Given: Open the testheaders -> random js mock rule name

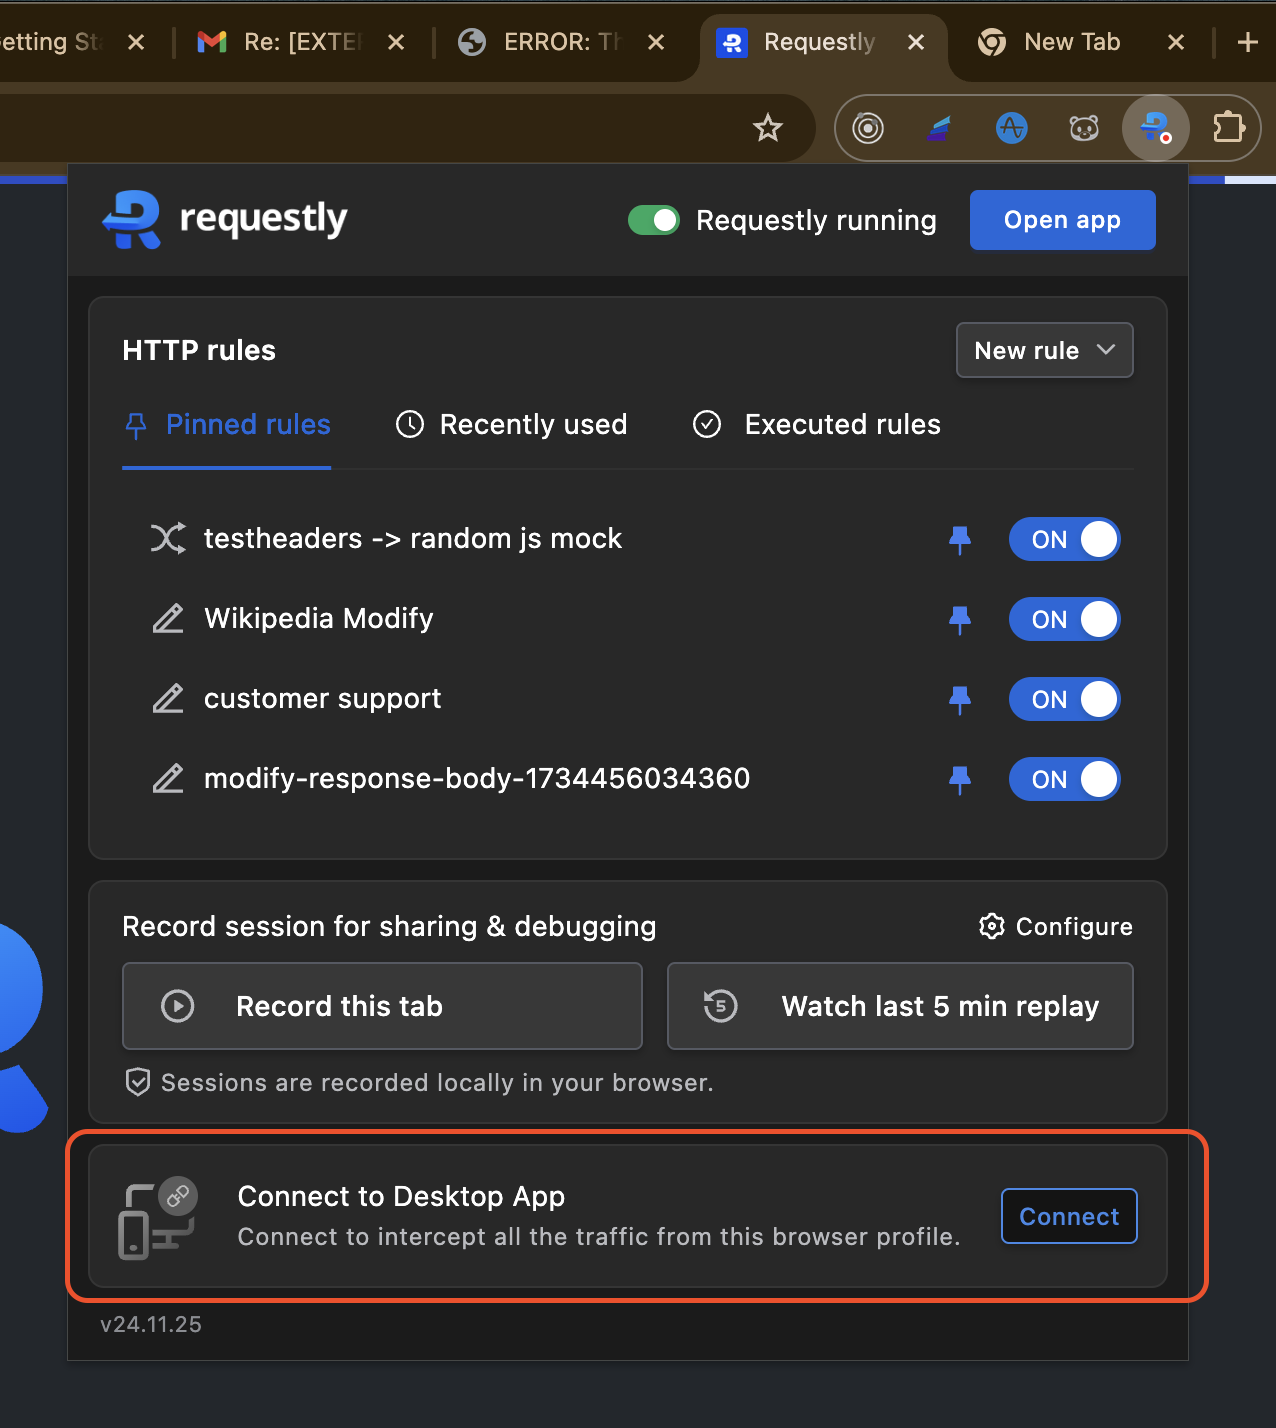Looking at the screenshot, I should 413,538.
